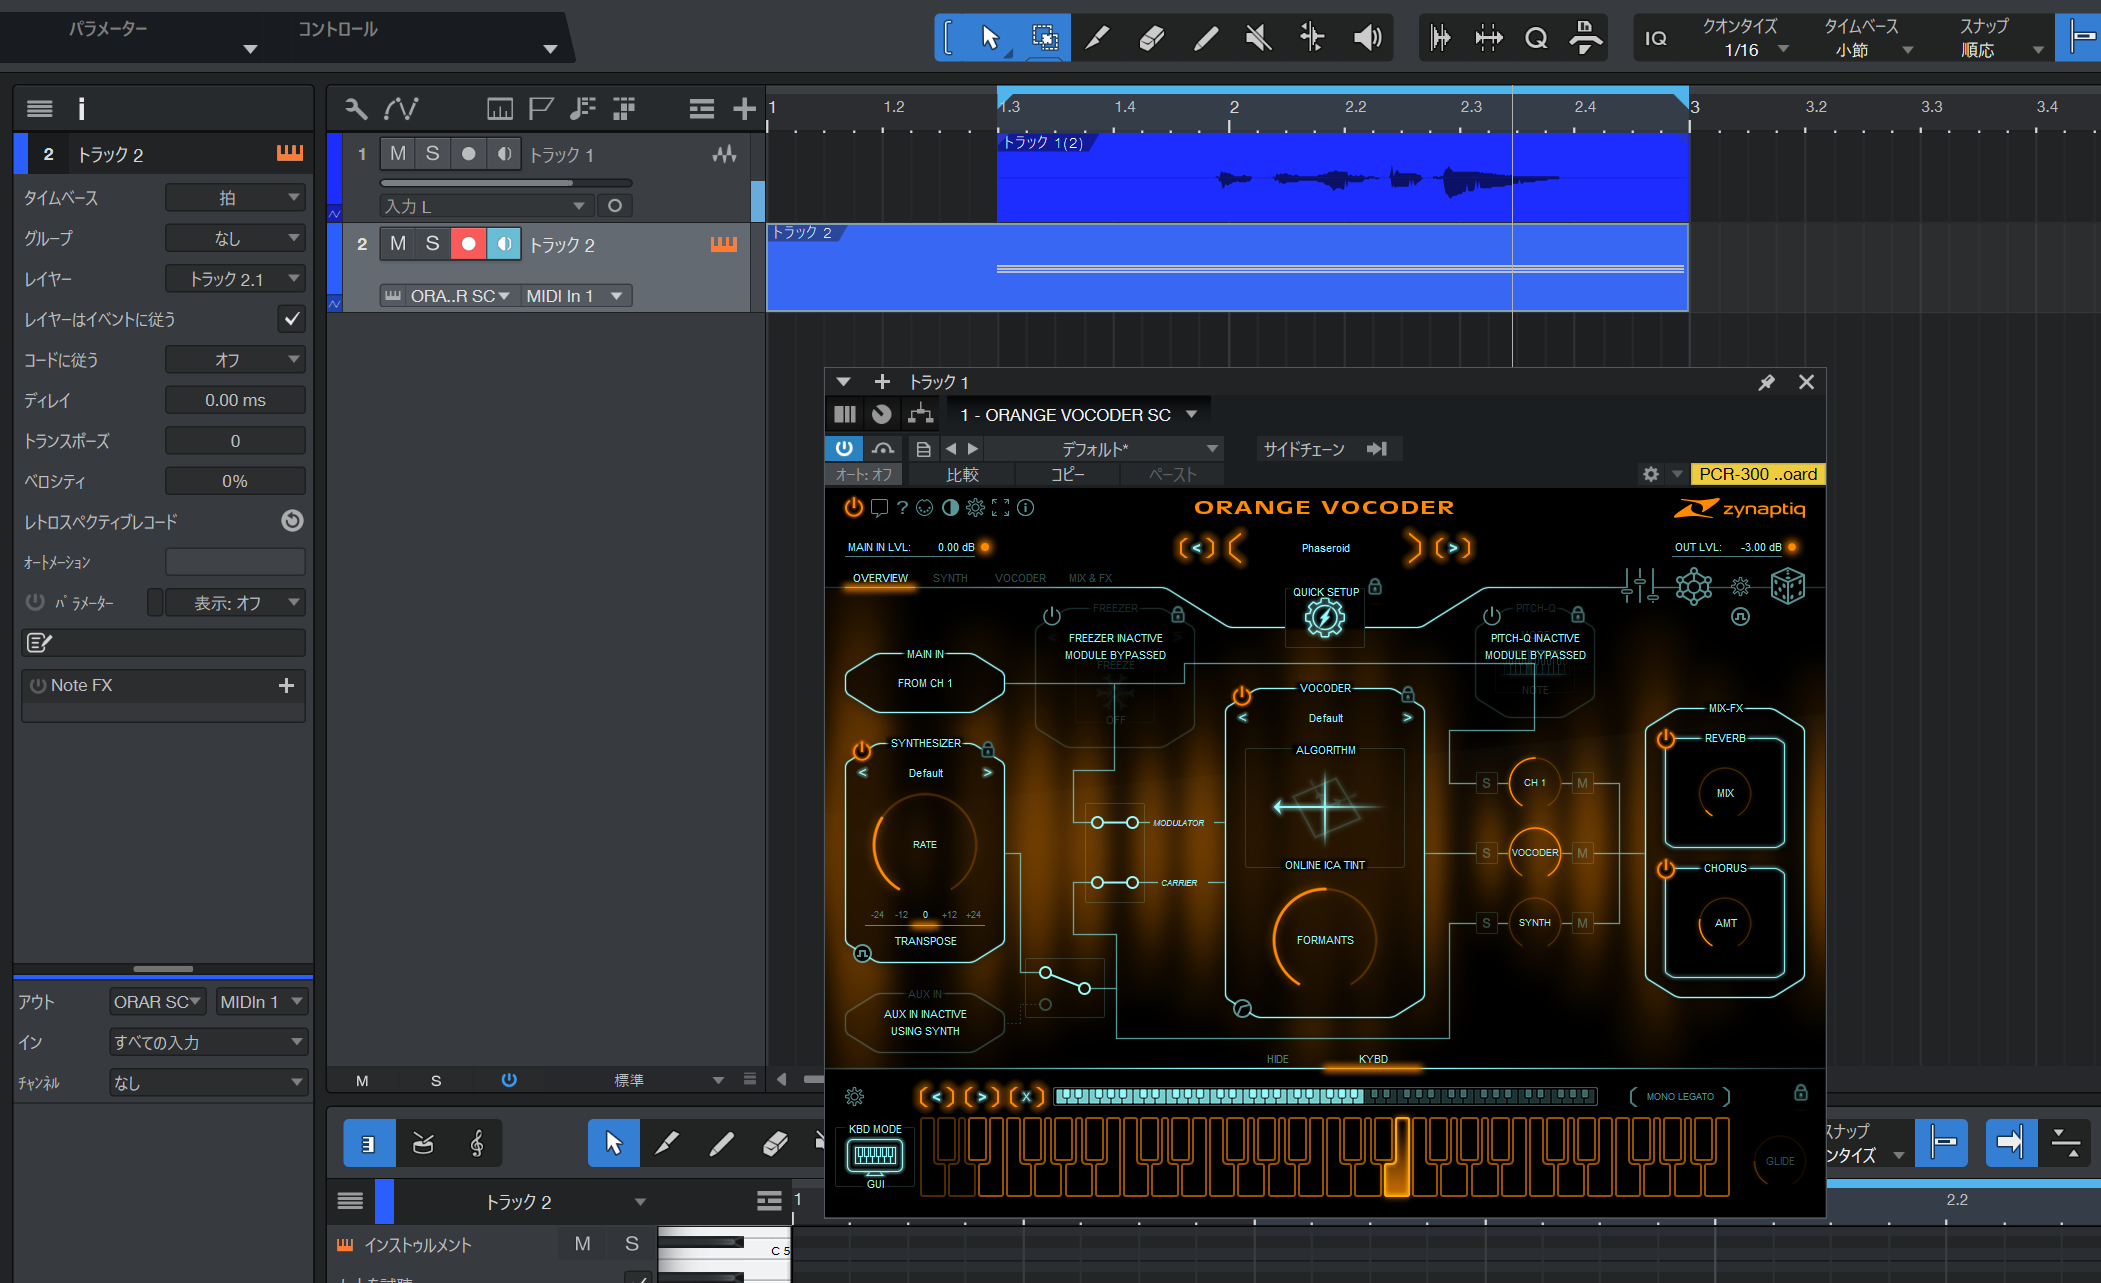Open track settings wrench icon
The height and width of the screenshot is (1283, 2101).
(355, 108)
